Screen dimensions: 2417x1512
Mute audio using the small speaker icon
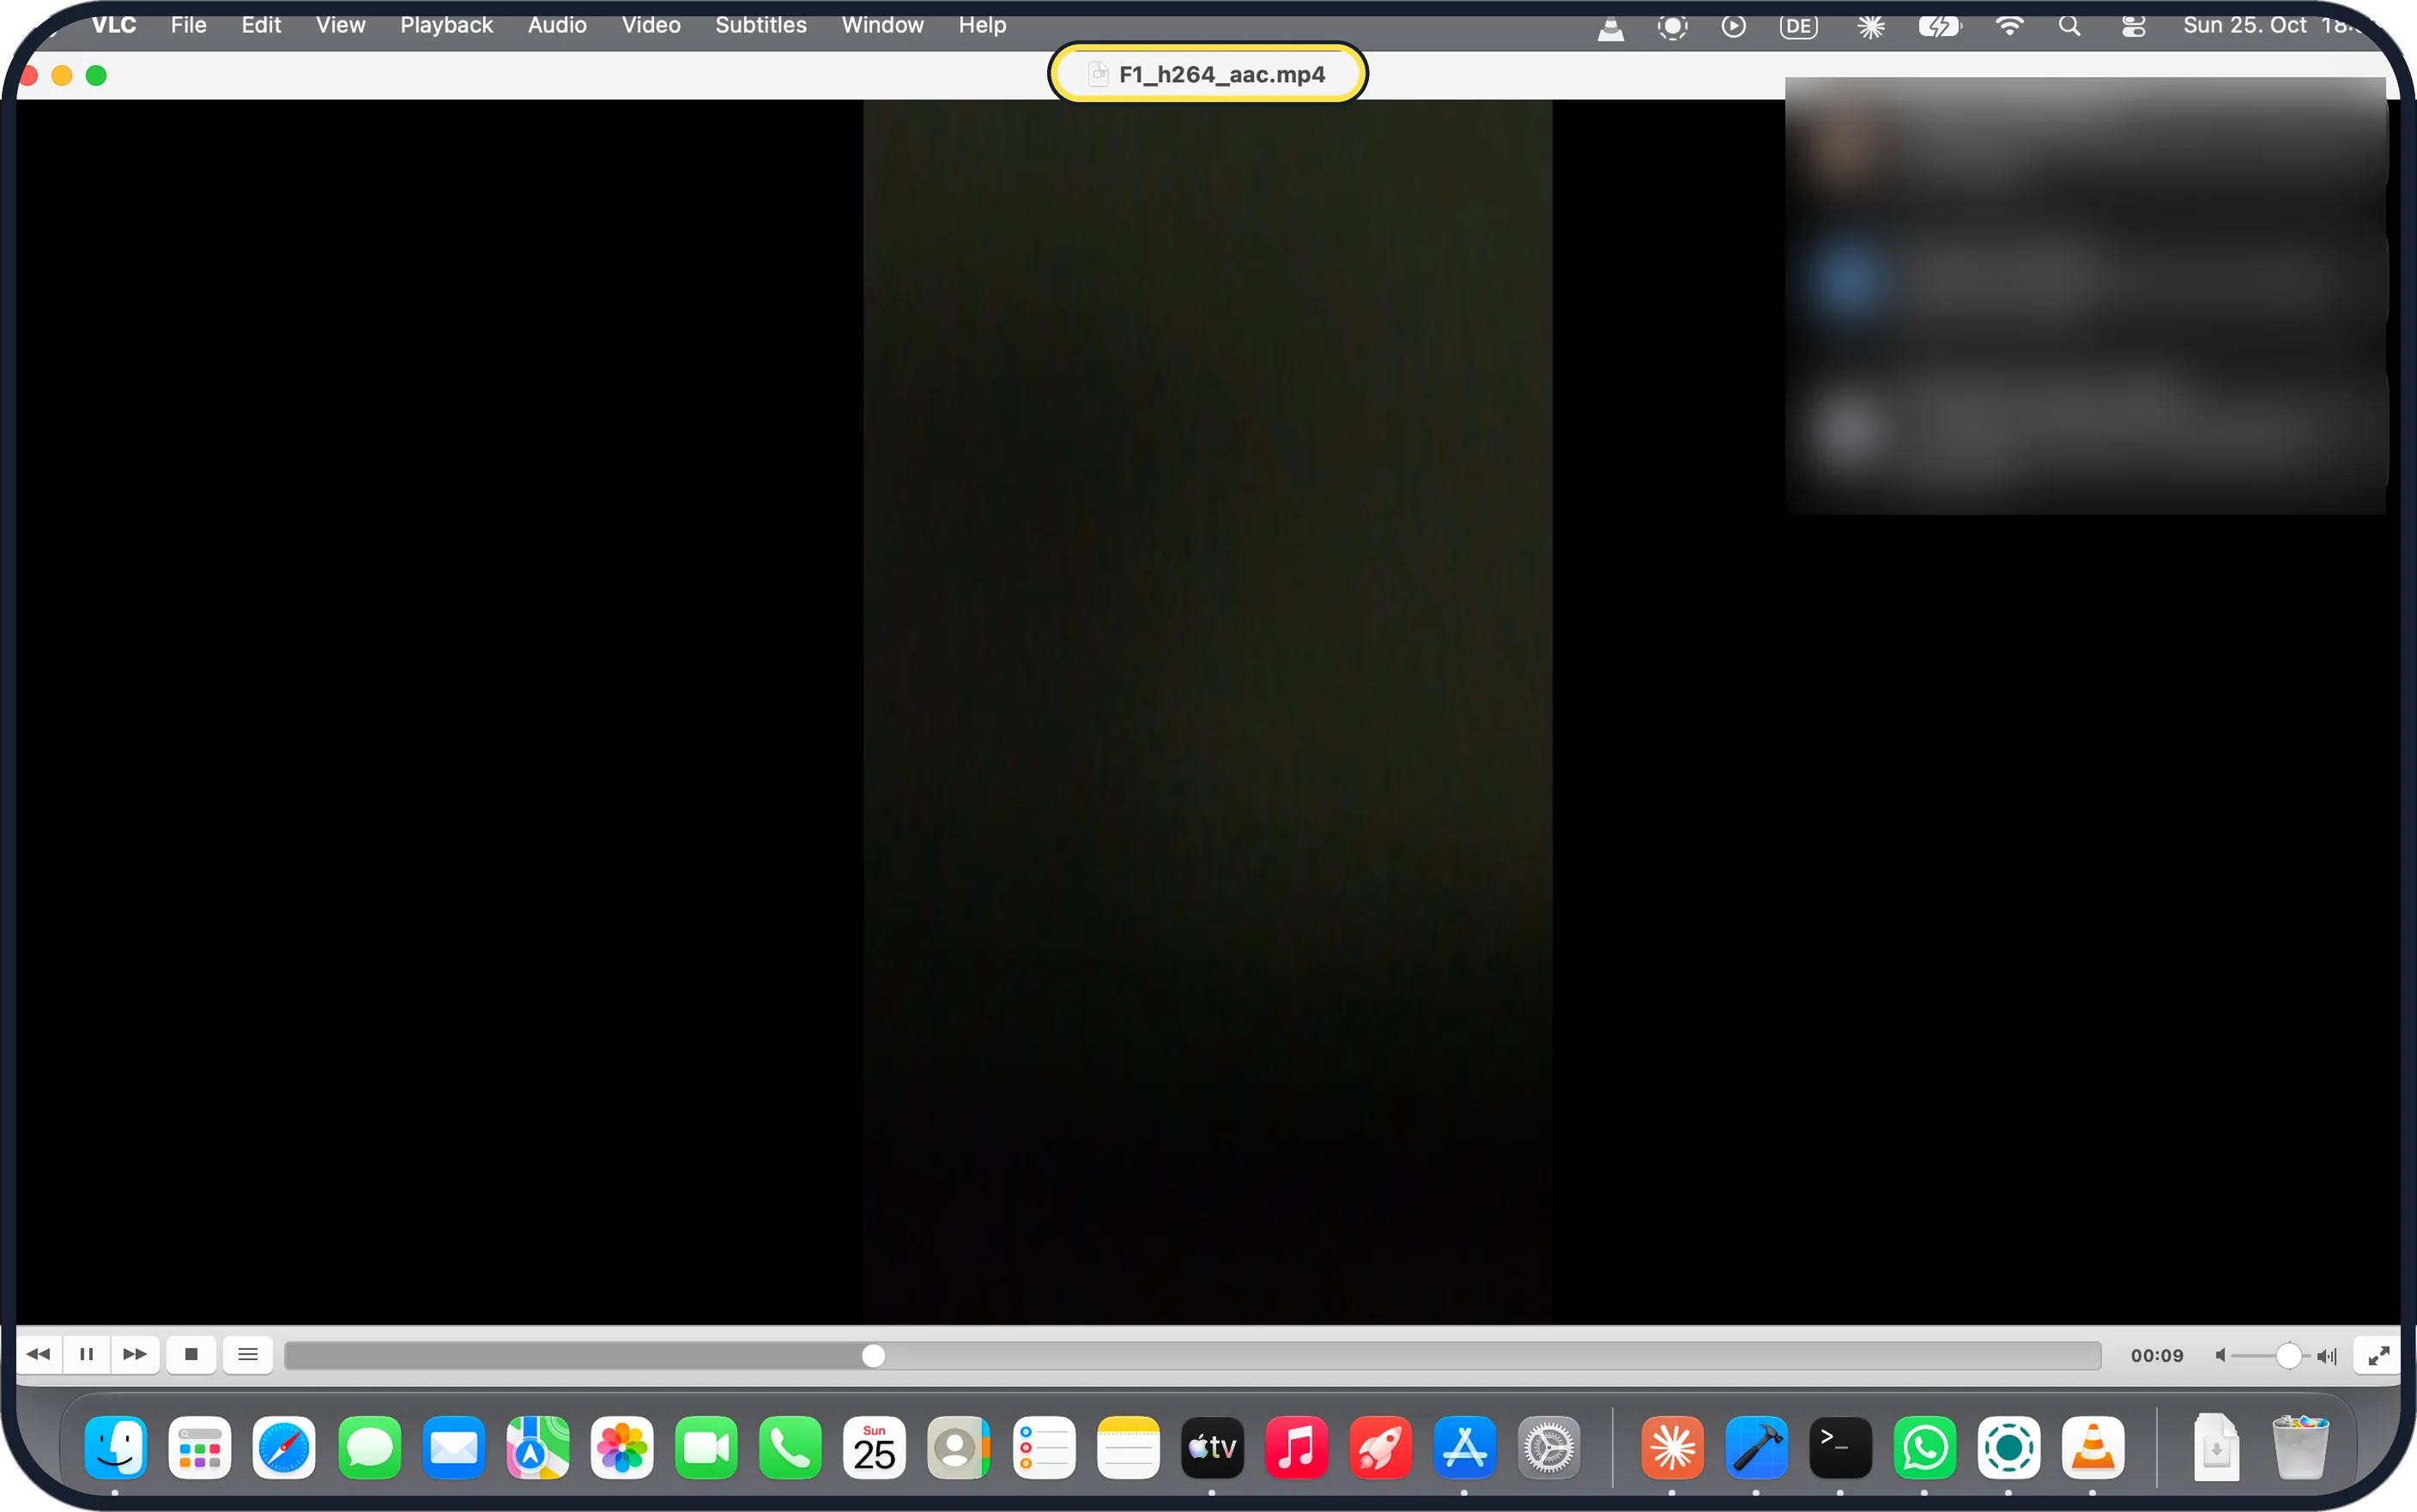[2220, 1355]
